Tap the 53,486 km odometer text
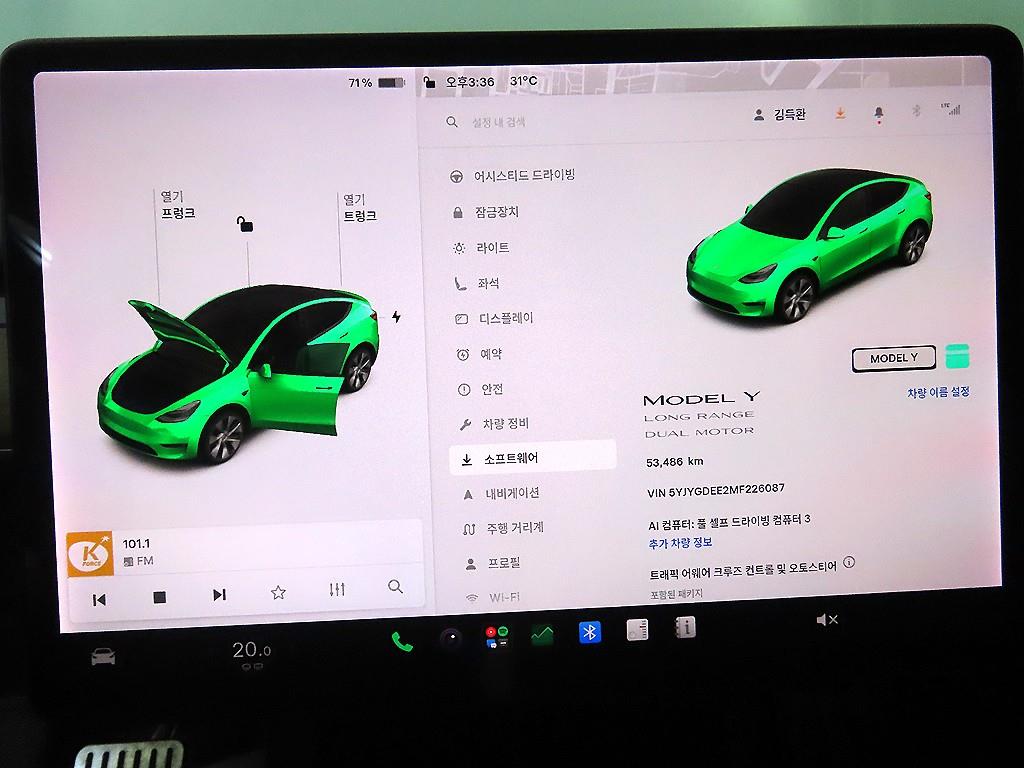Viewport: 1024px width, 768px height. pyautogui.click(x=675, y=462)
